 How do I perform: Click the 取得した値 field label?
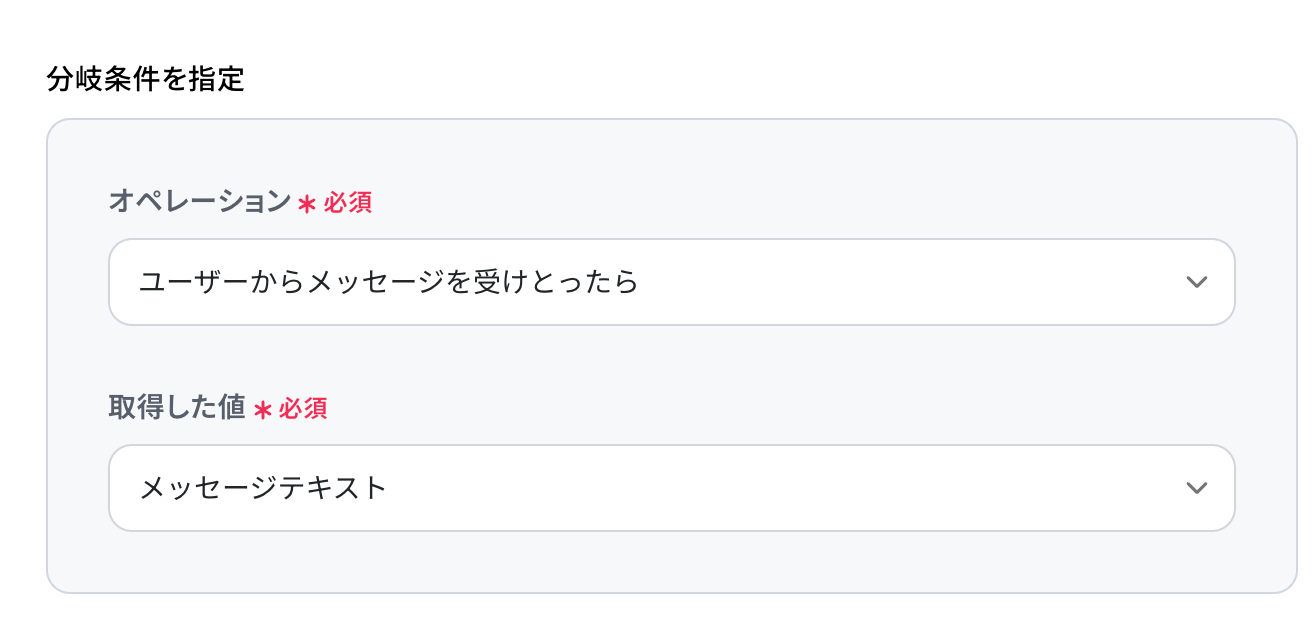[x=177, y=408]
